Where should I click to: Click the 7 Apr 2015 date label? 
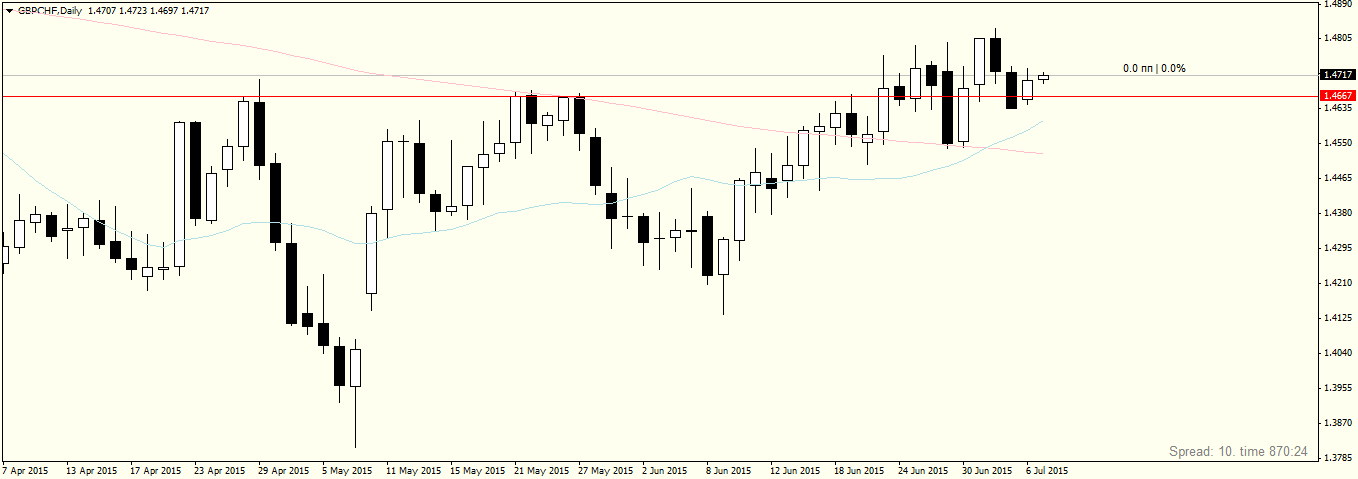(26, 470)
